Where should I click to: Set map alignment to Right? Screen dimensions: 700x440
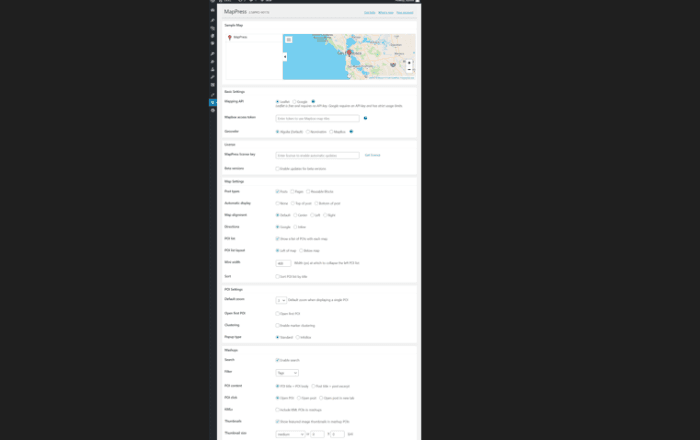[325, 215]
